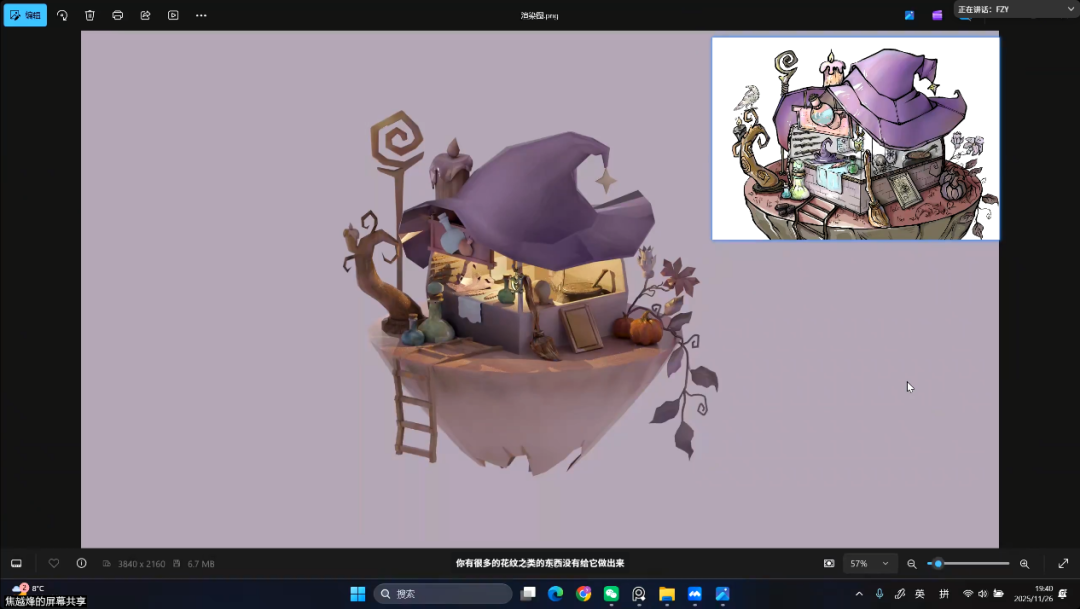Start slideshow with the play icon
The image size is (1080, 609).
pos(173,15)
